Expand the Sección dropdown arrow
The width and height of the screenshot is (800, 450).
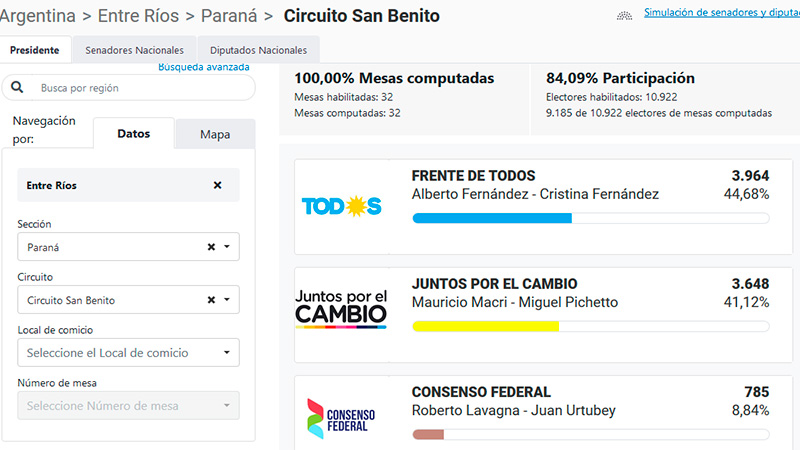(x=227, y=247)
